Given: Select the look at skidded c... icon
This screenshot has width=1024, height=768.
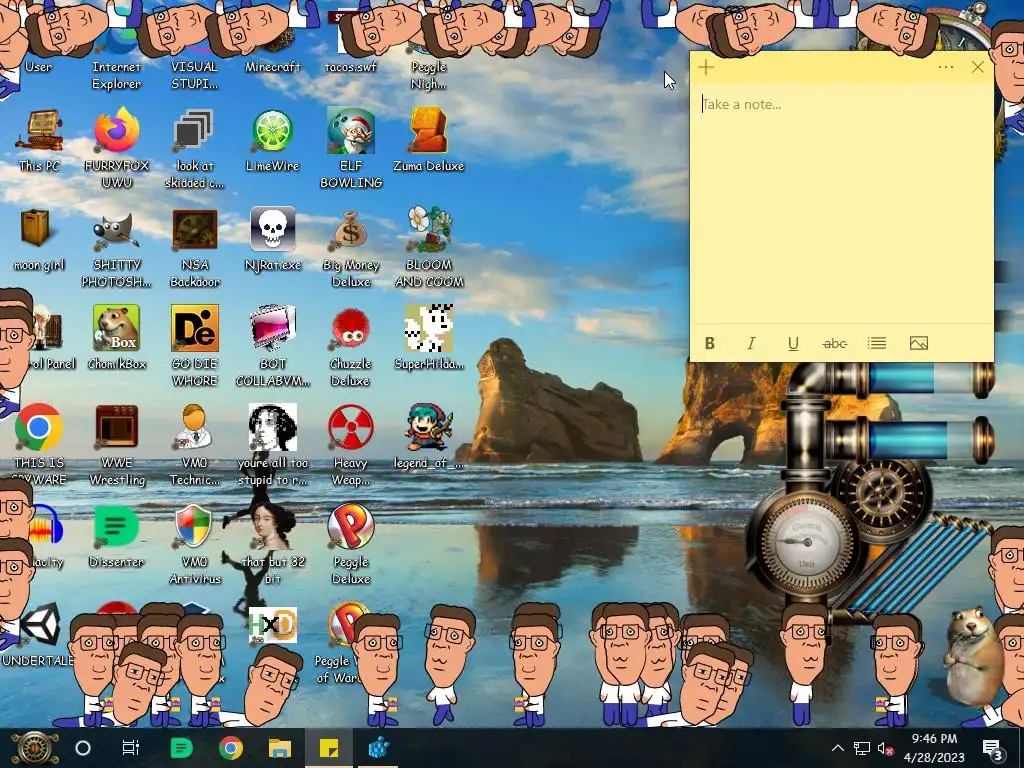Looking at the screenshot, I should point(195,149).
